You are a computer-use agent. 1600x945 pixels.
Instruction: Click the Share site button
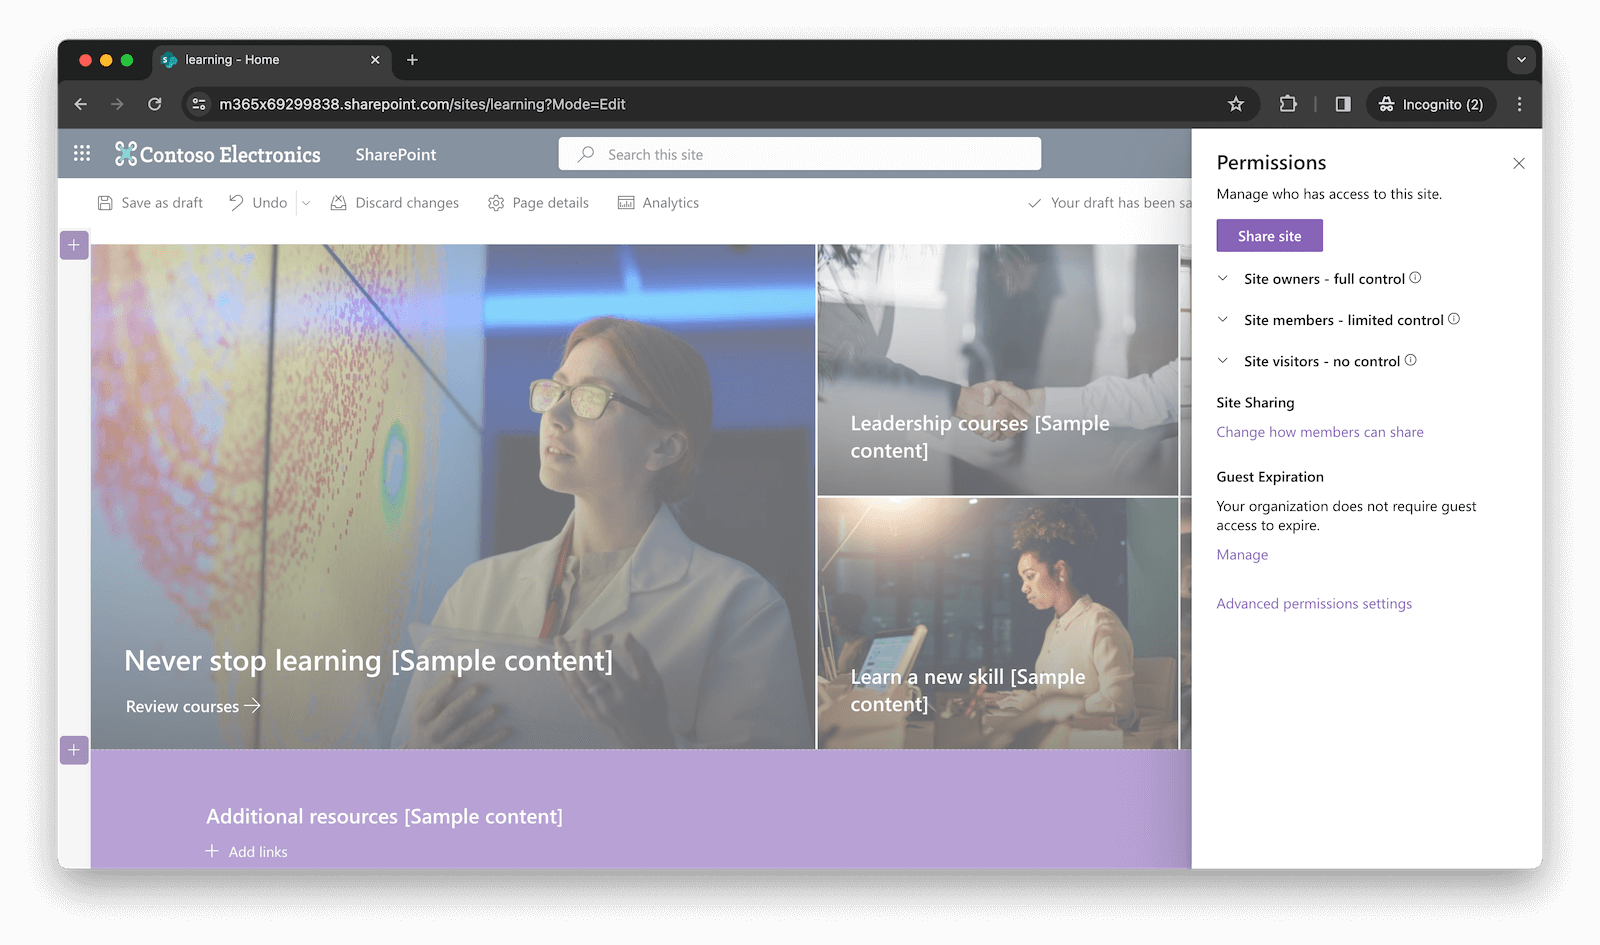1269,235
